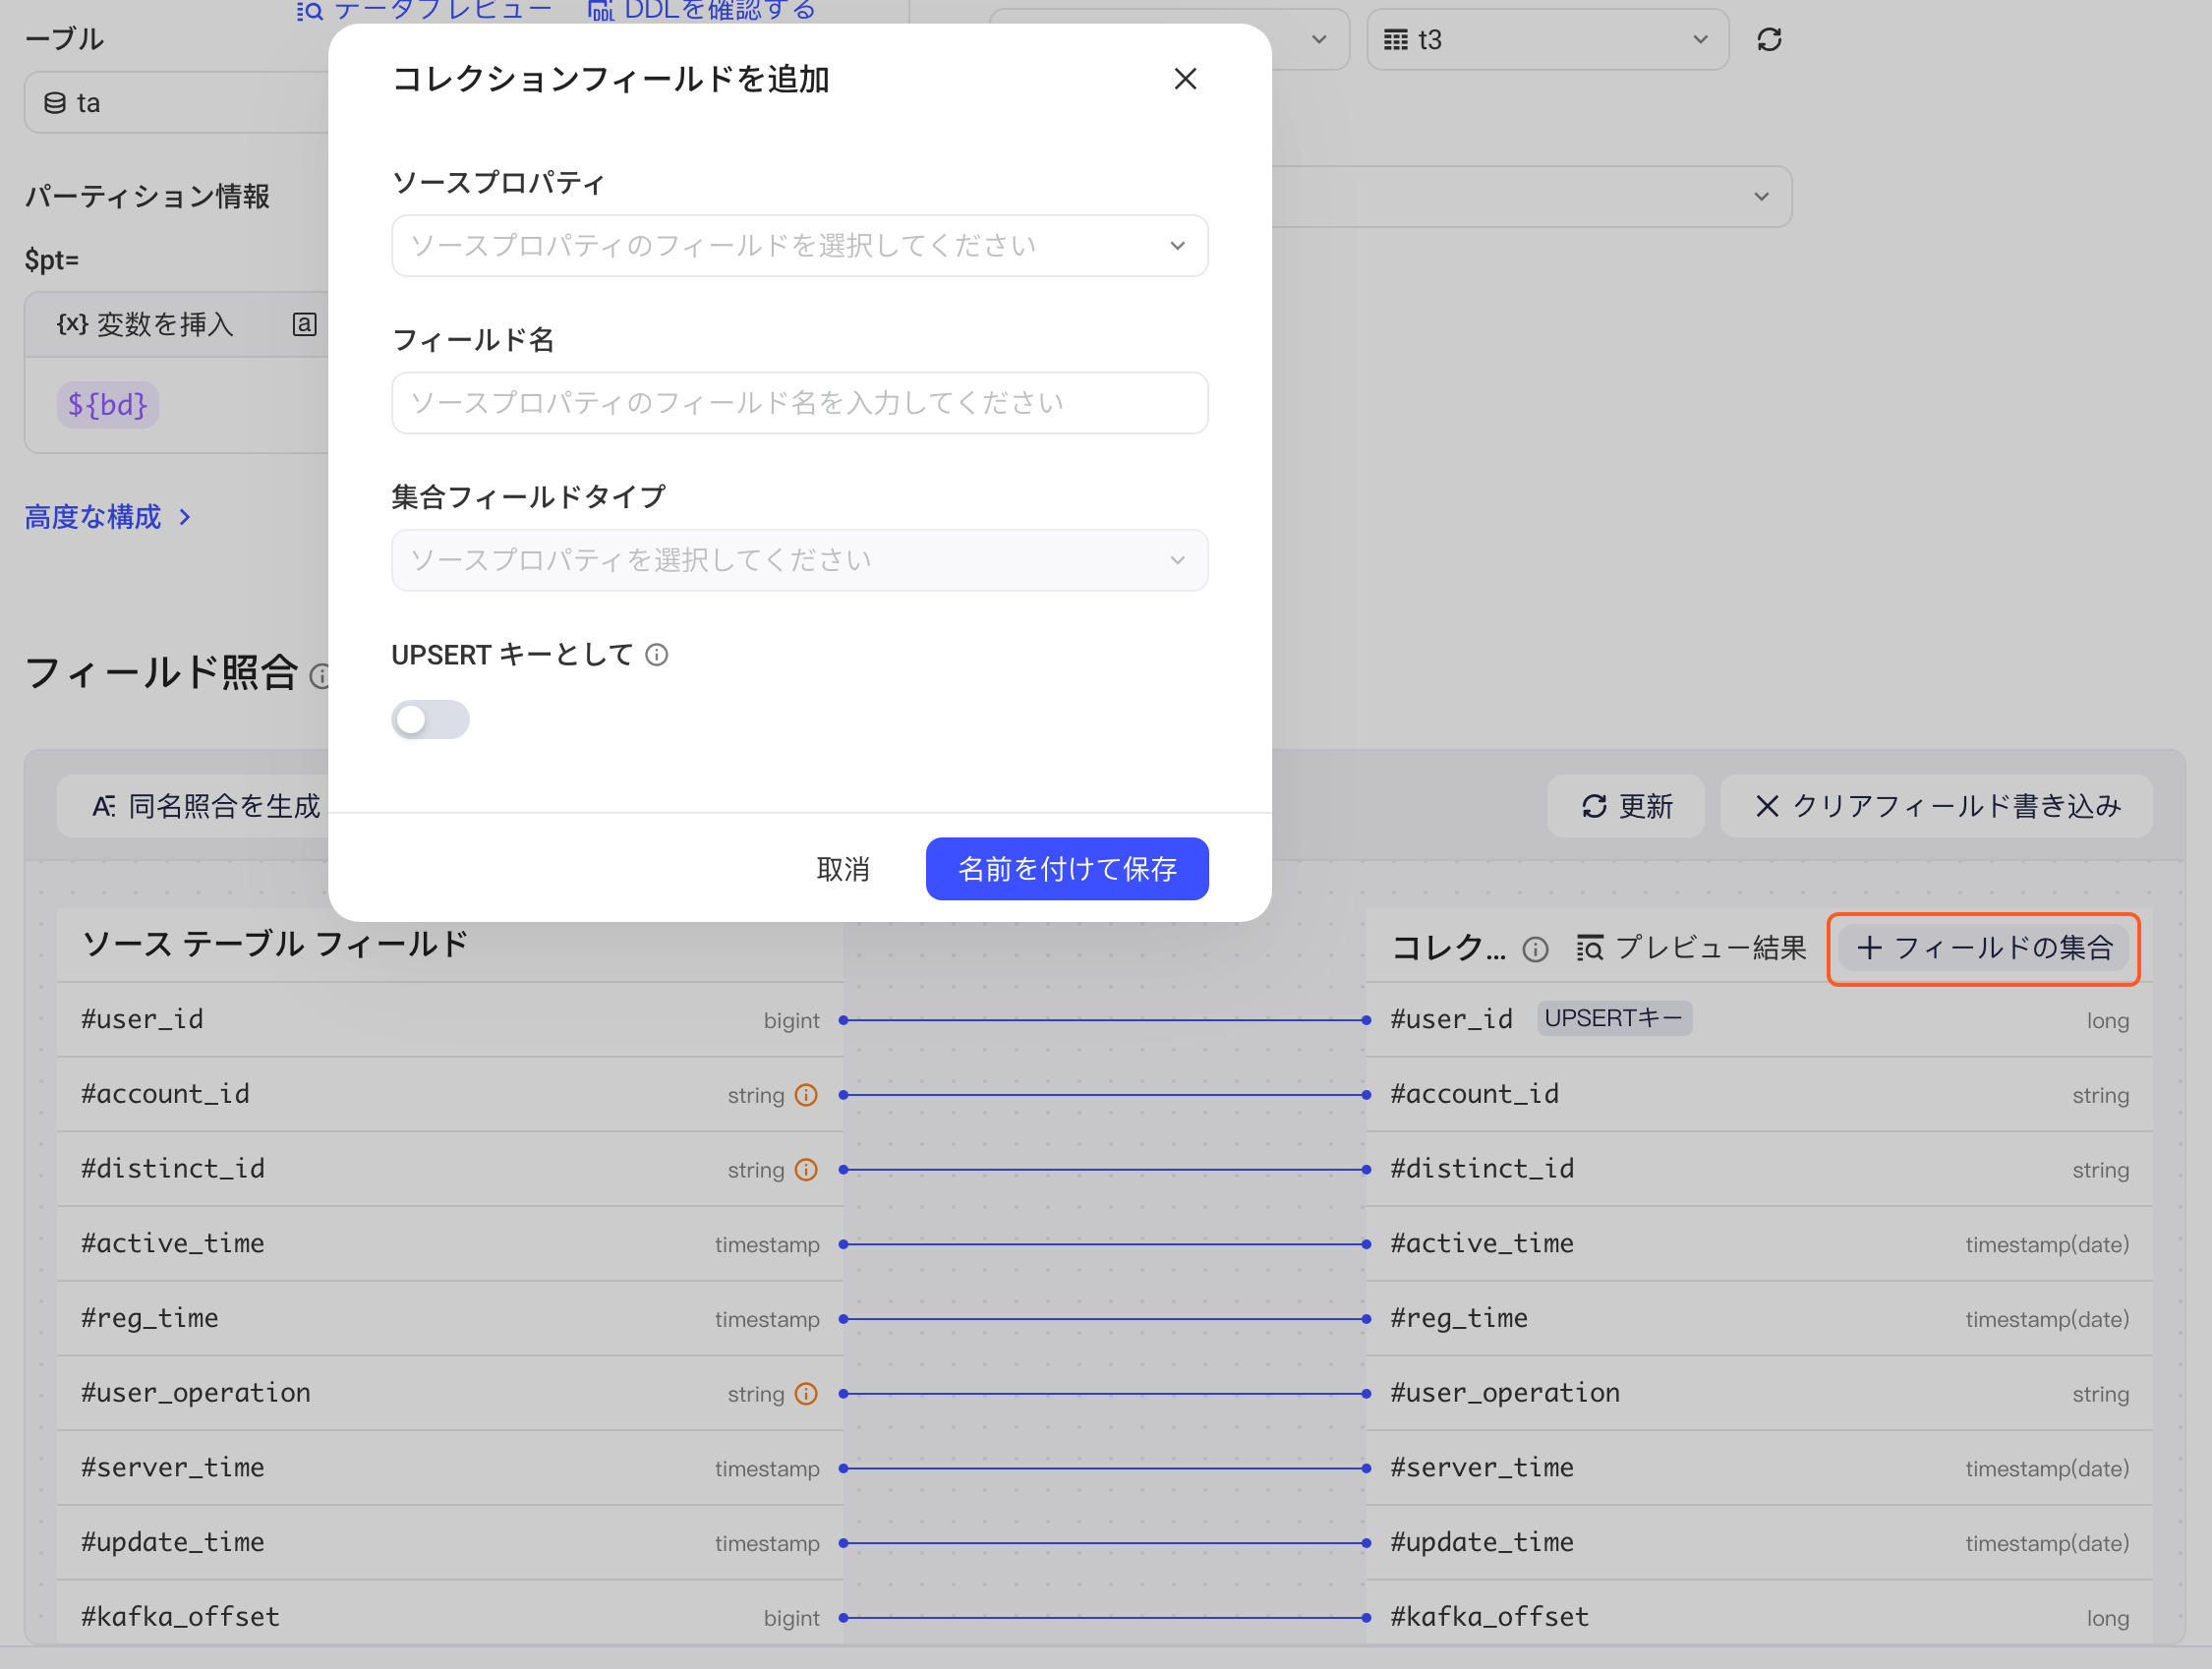
Task: Show UPSERT key info tooltip icon
Action: pos(657,655)
